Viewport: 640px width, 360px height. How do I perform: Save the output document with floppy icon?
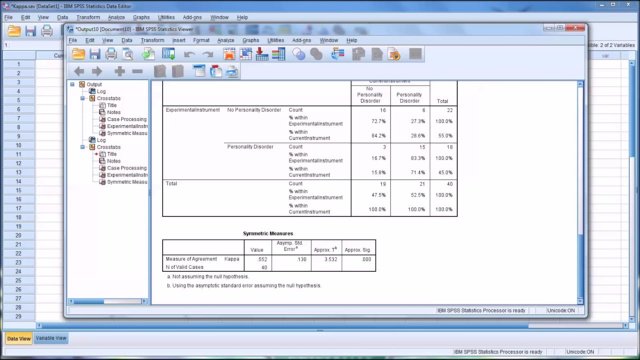95,54
